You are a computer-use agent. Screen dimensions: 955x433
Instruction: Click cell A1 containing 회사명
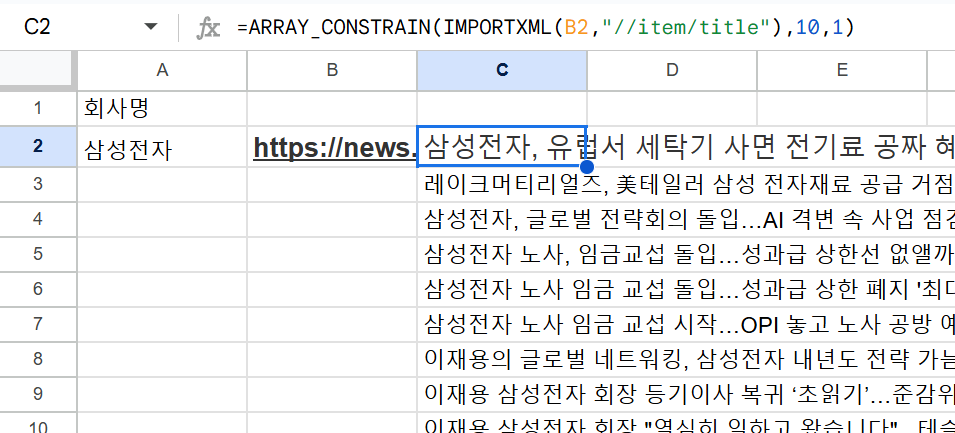coord(162,108)
